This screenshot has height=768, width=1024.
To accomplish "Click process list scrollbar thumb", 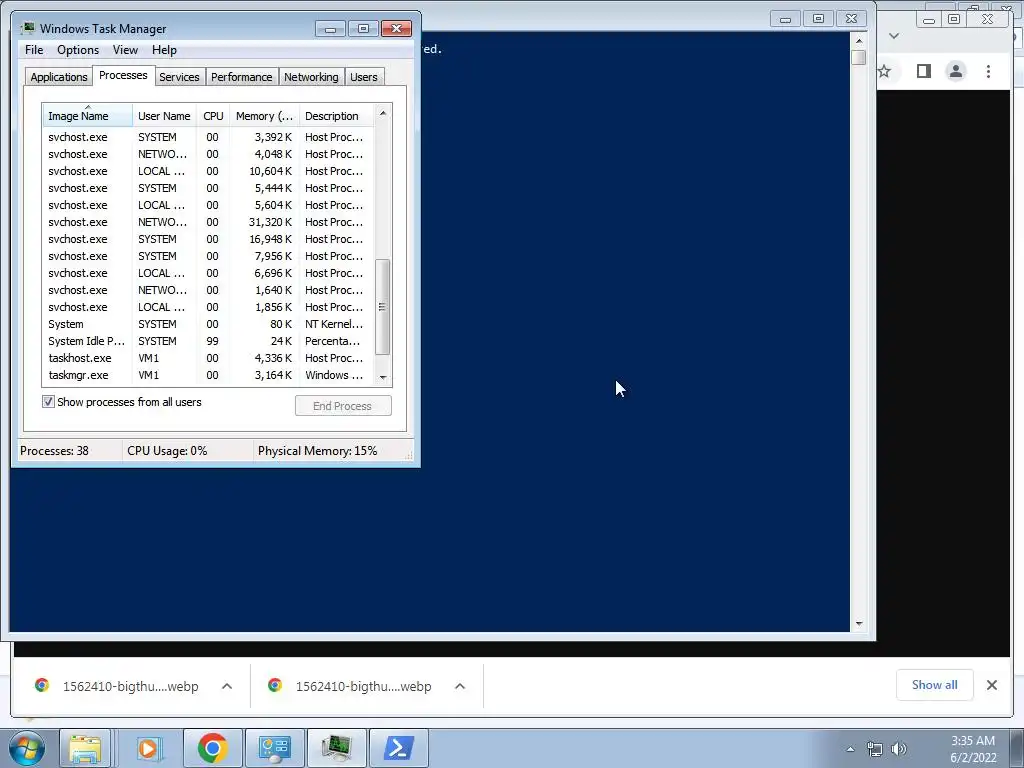I will [x=383, y=307].
